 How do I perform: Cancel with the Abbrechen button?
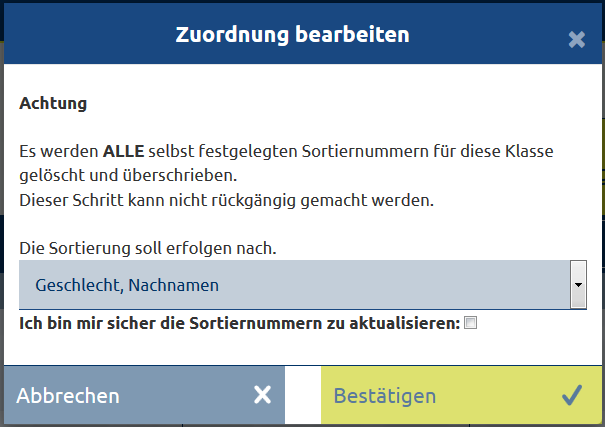[144, 395]
